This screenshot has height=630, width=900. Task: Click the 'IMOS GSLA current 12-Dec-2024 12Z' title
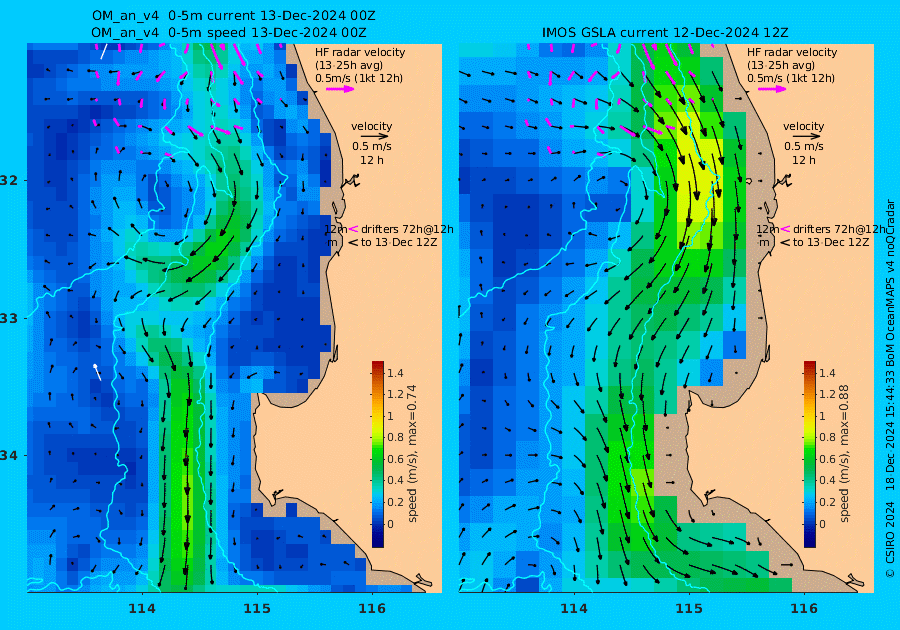click(x=665, y=33)
